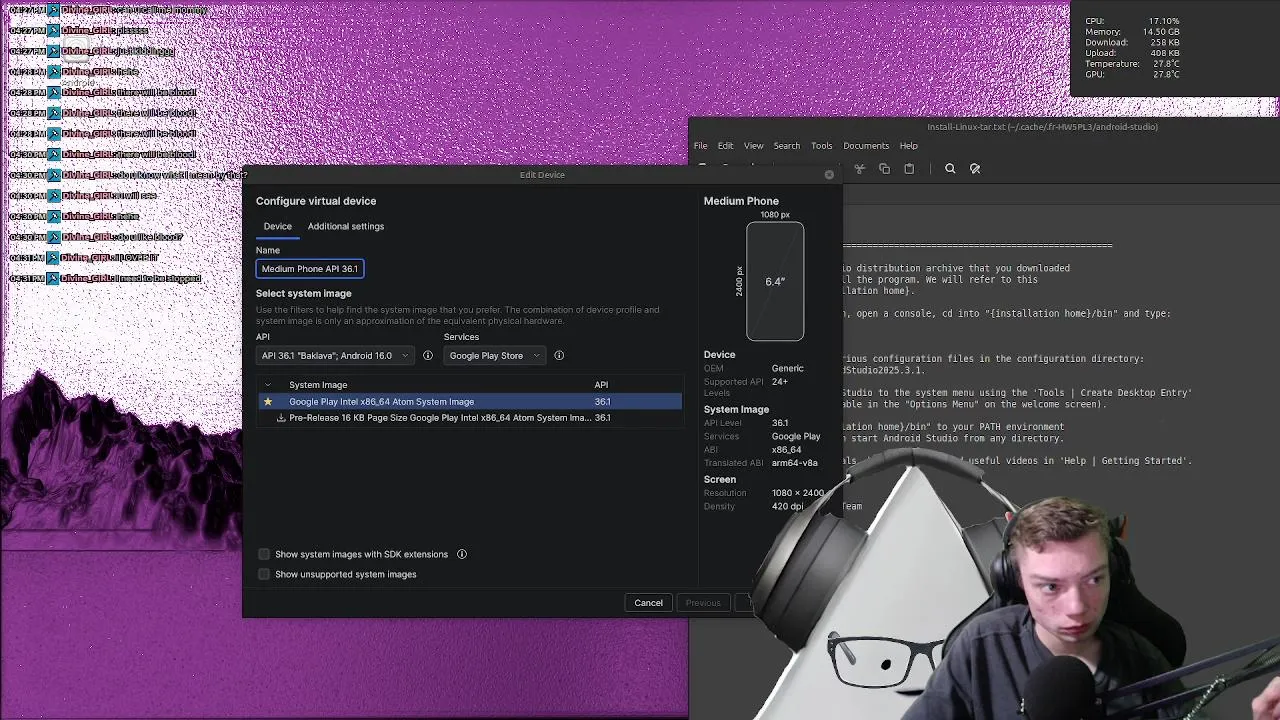Viewport: 1280px width, 720px height.
Task: Click the star icon on recommended system image
Action: (267, 402)
